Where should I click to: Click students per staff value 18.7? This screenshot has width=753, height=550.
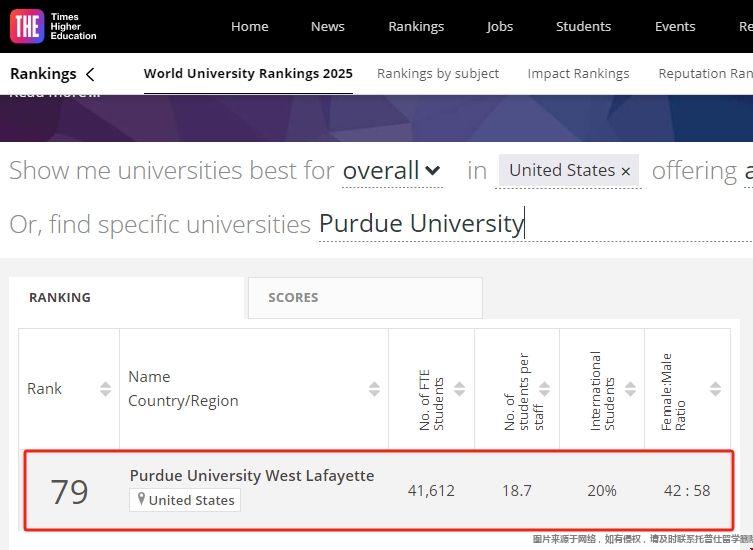(x=517, y=490)
